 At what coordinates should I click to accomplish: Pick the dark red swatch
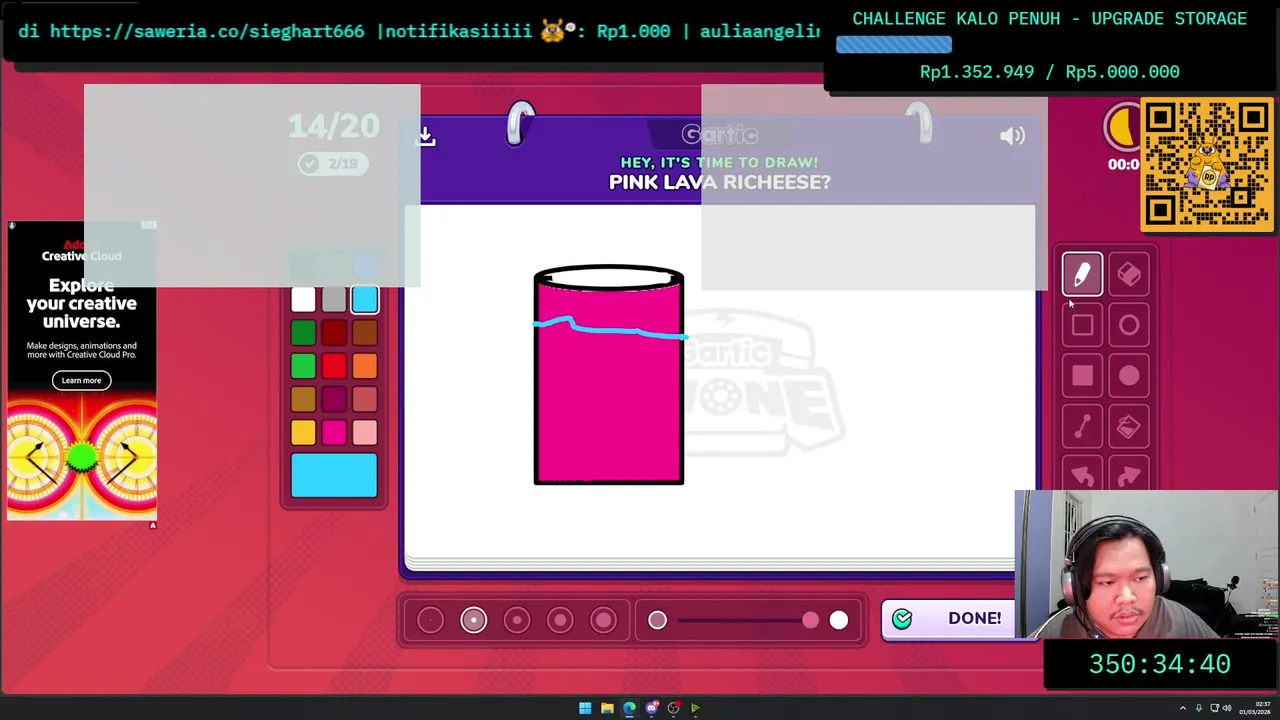click(x=334, y=333)
